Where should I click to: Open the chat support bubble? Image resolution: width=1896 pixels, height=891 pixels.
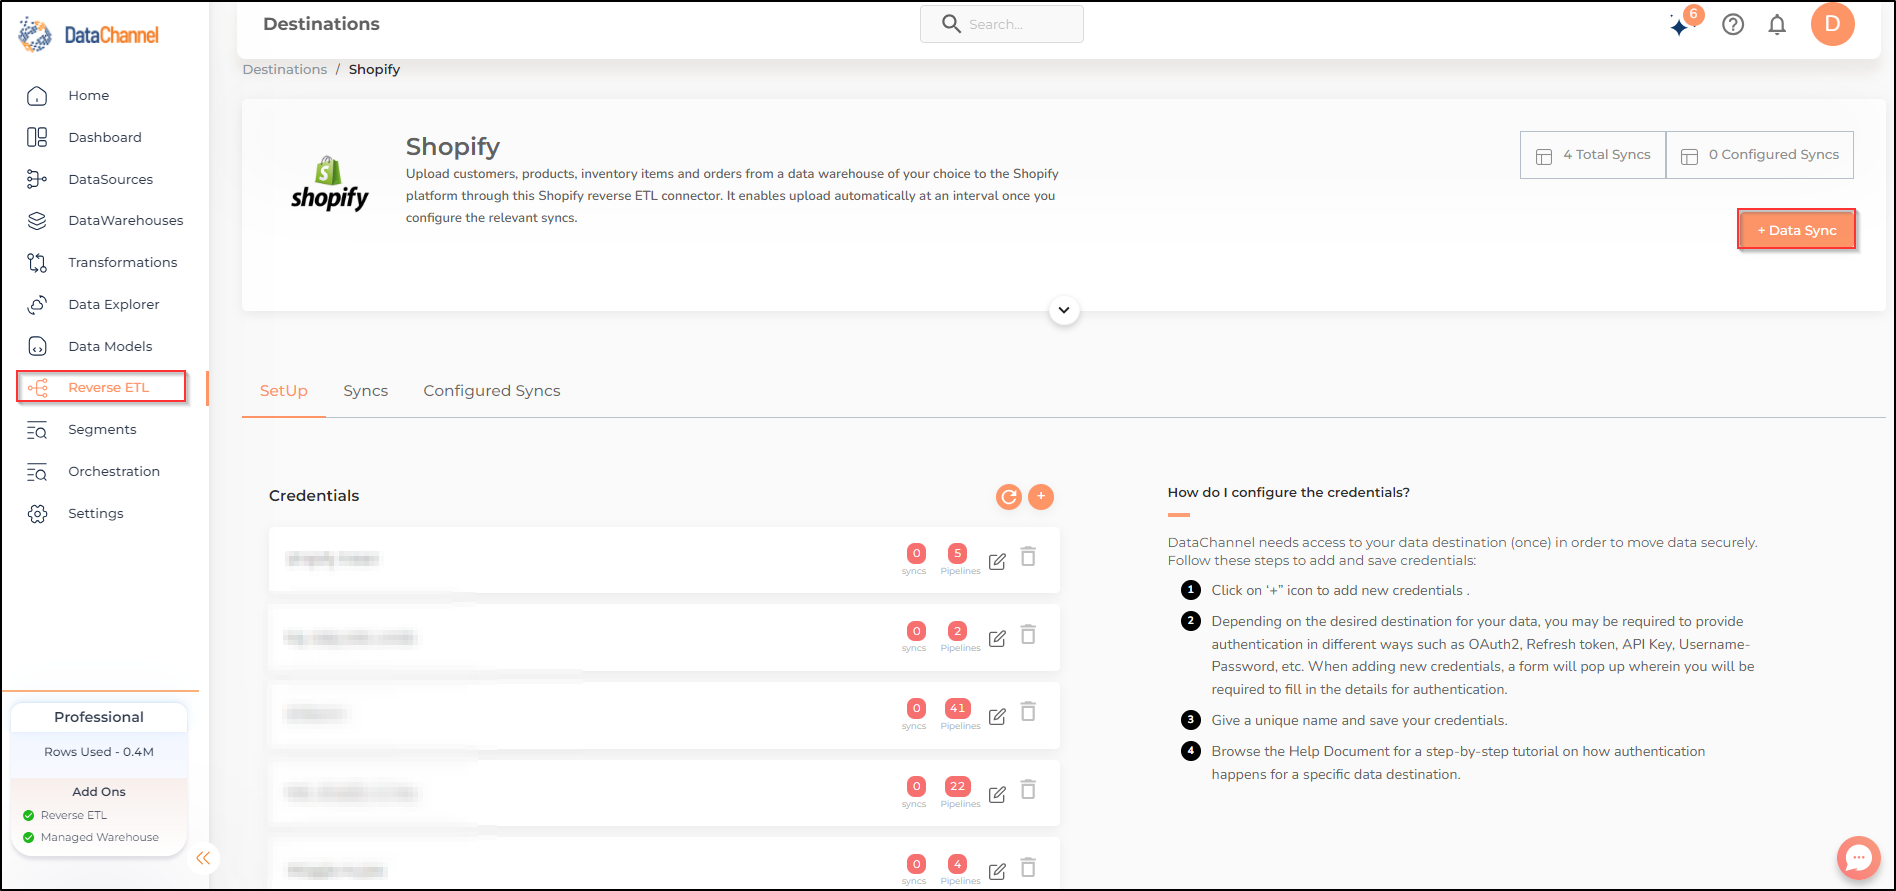1859,858
